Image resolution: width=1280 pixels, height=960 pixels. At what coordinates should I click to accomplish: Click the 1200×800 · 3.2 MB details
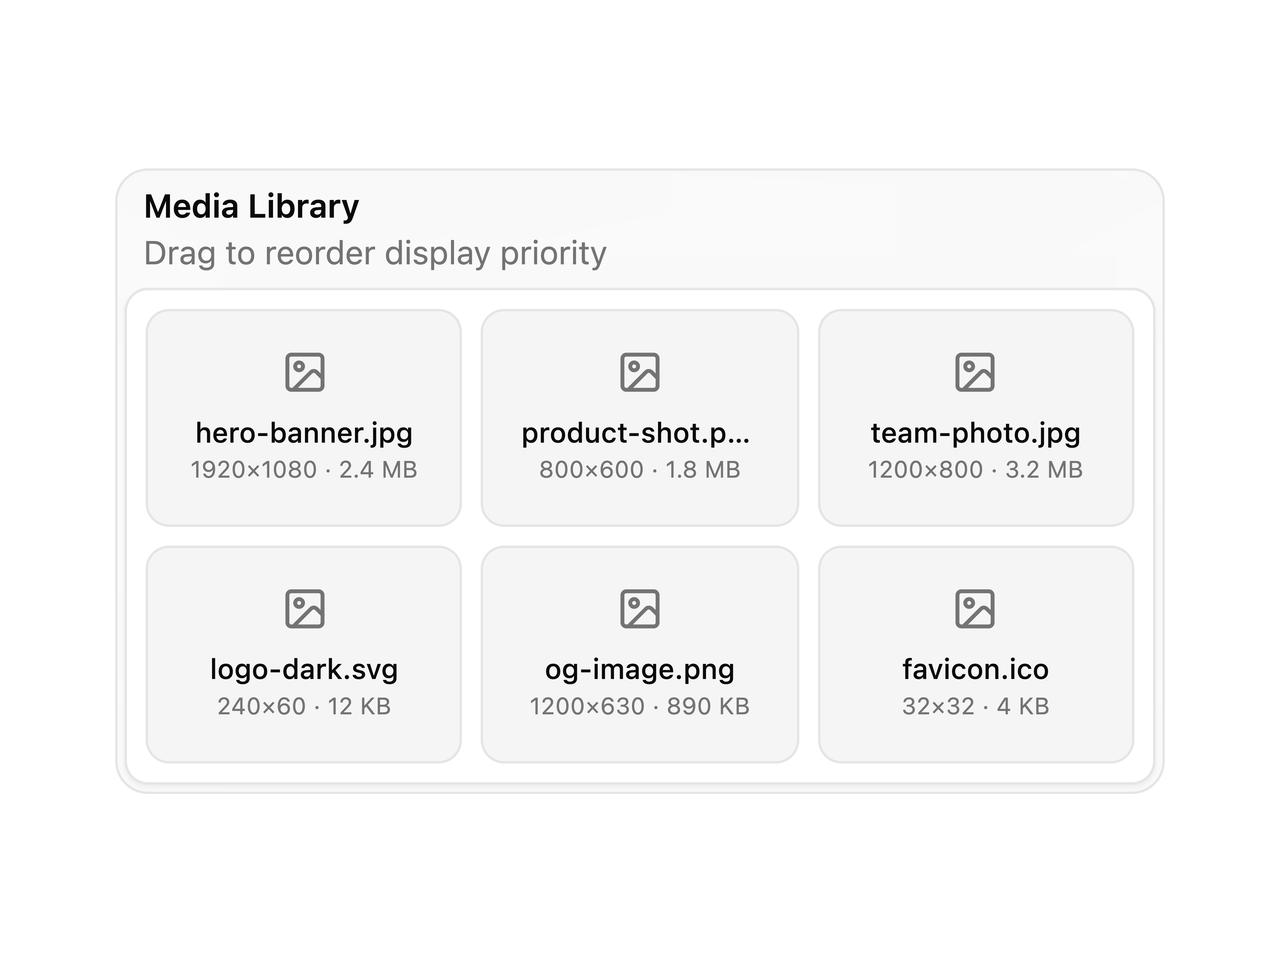pos(976,470)
